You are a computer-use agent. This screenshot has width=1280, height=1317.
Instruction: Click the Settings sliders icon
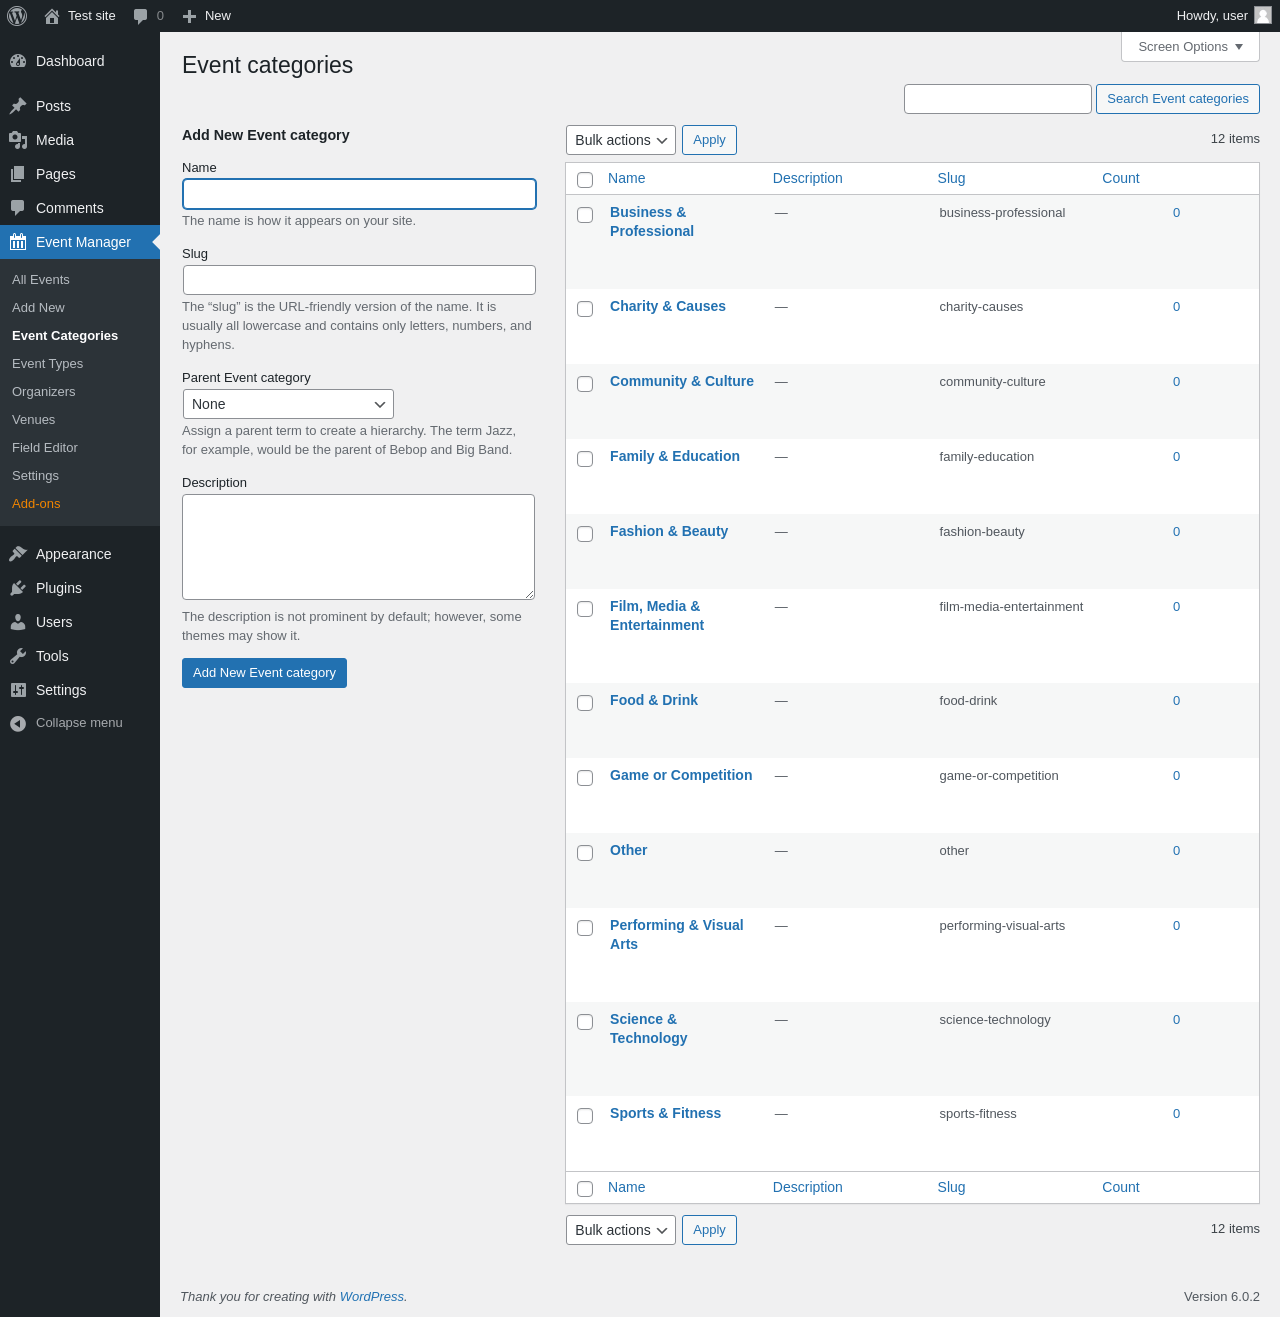[x=18, y=690]
